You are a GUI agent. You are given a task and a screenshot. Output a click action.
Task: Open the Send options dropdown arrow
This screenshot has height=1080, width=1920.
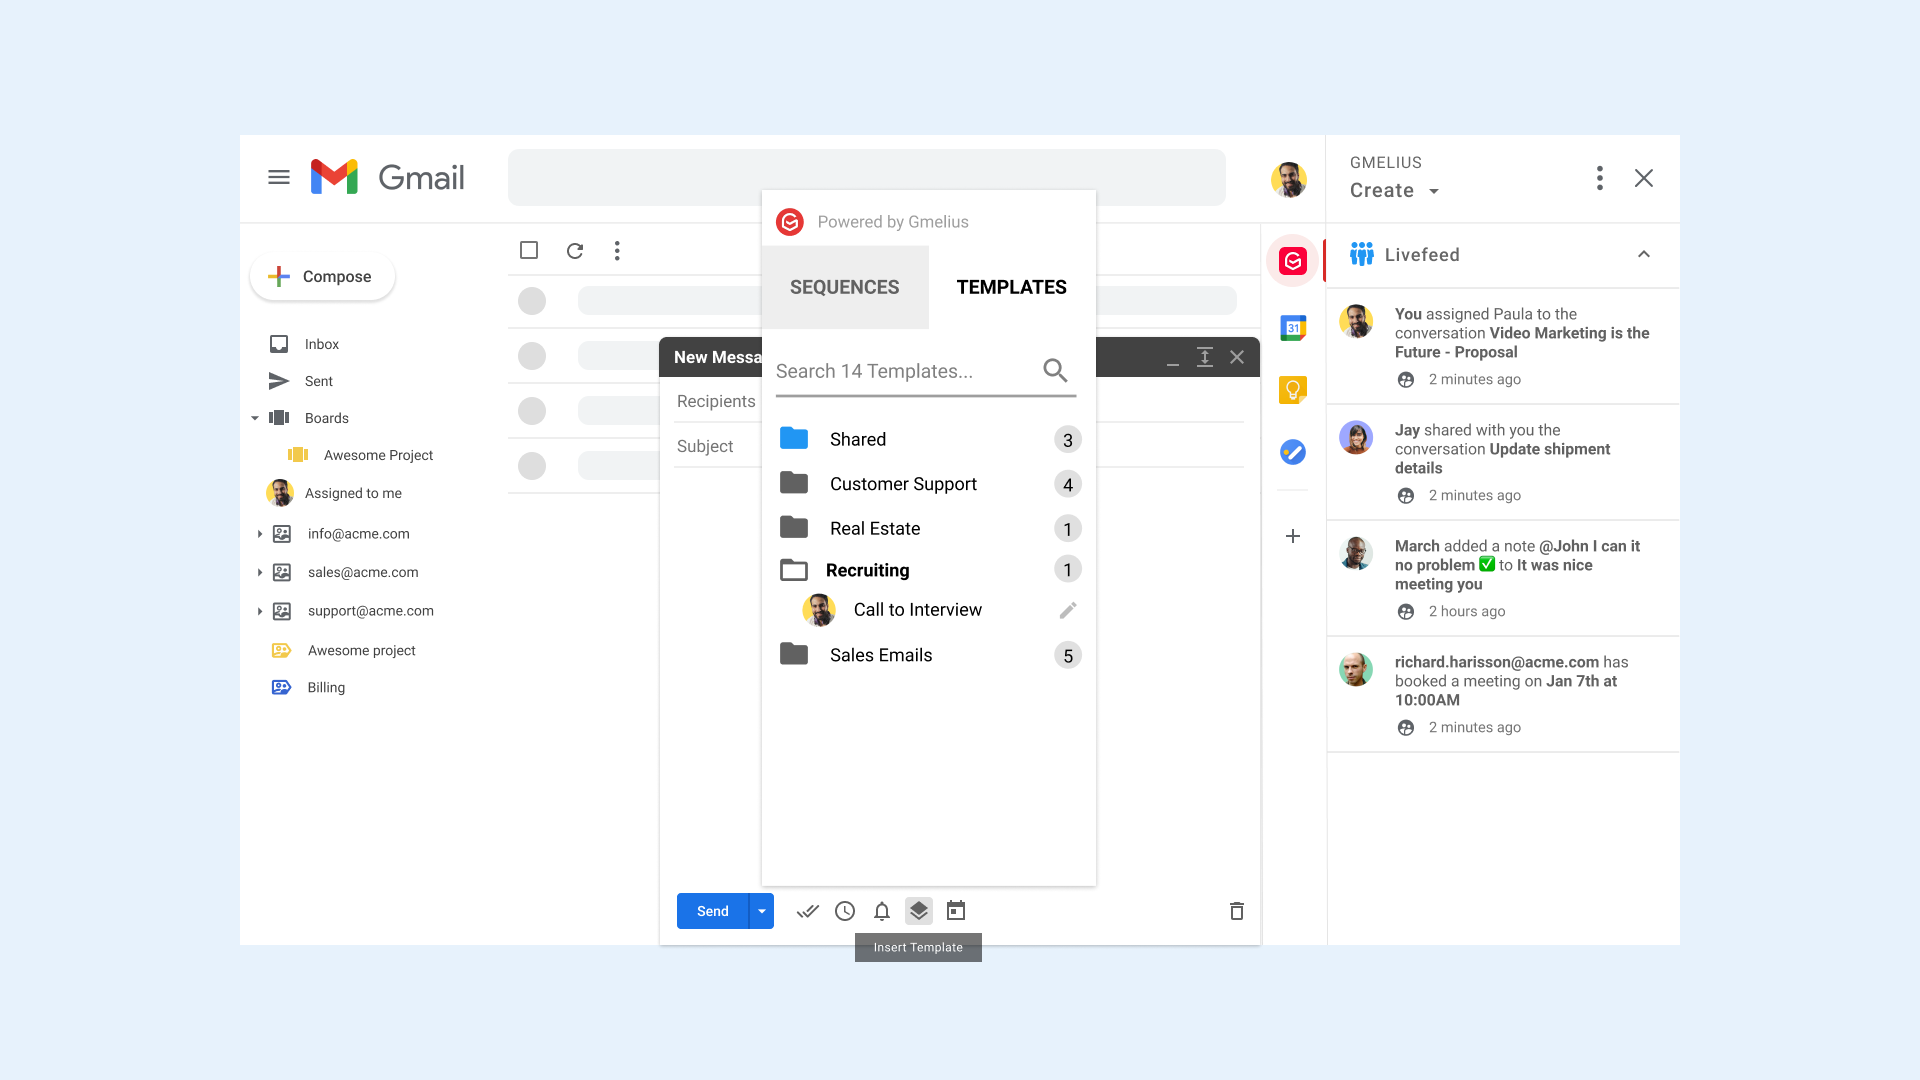[762, 911]
